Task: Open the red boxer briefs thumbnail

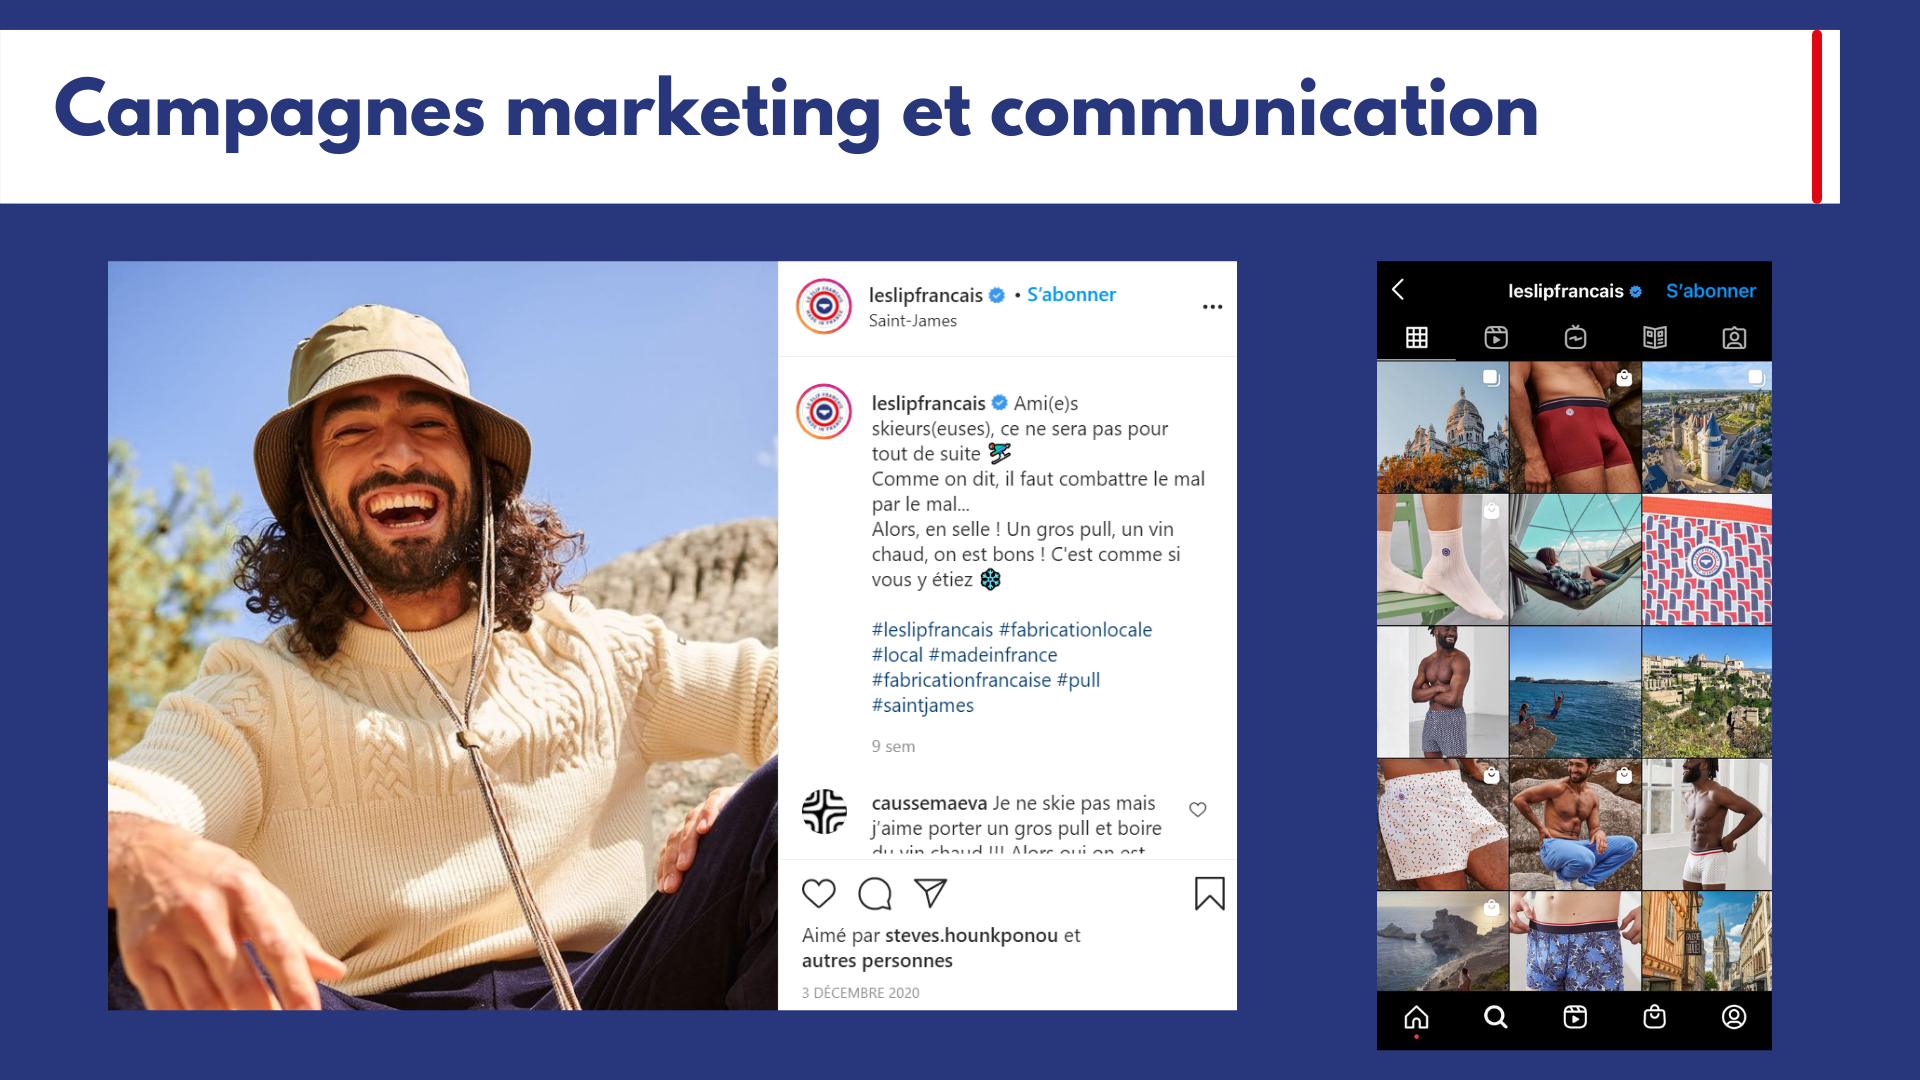Action: coord(1575,427)
